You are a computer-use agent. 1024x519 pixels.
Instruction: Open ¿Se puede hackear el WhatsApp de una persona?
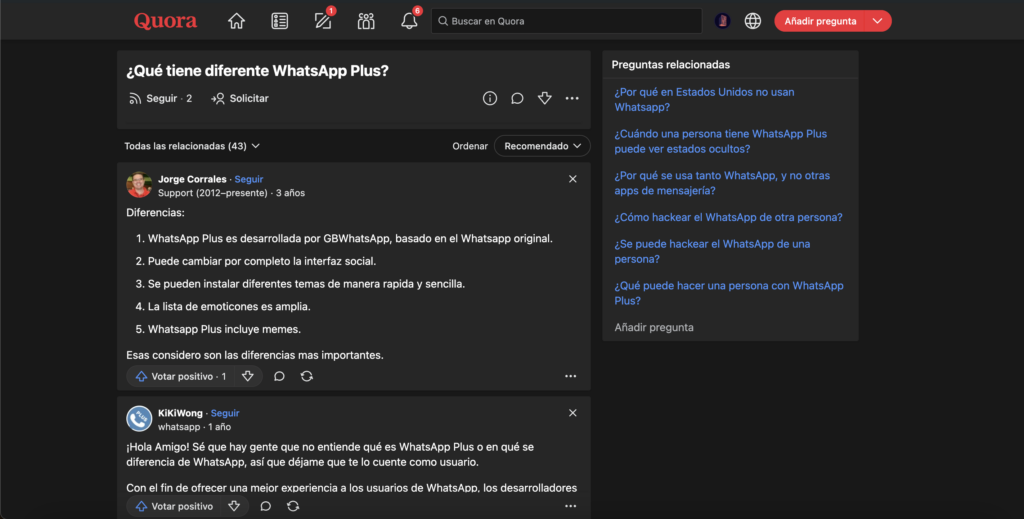[x=712, y=251]
